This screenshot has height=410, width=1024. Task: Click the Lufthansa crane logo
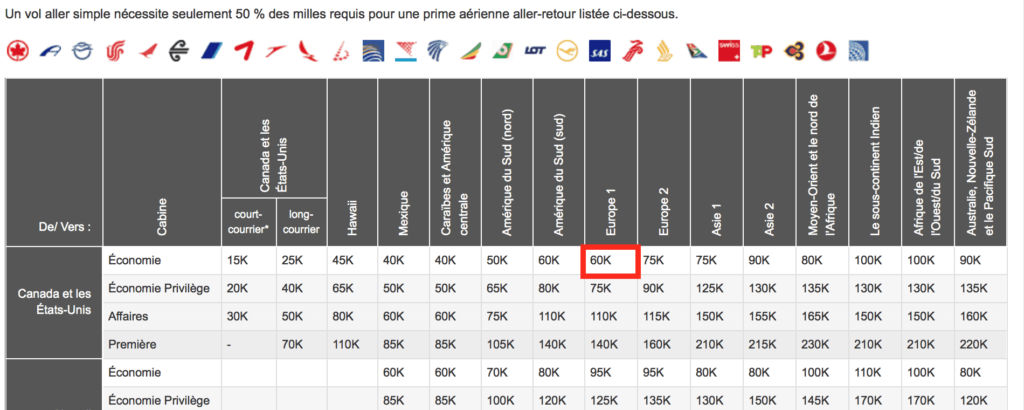pos(569,50)
